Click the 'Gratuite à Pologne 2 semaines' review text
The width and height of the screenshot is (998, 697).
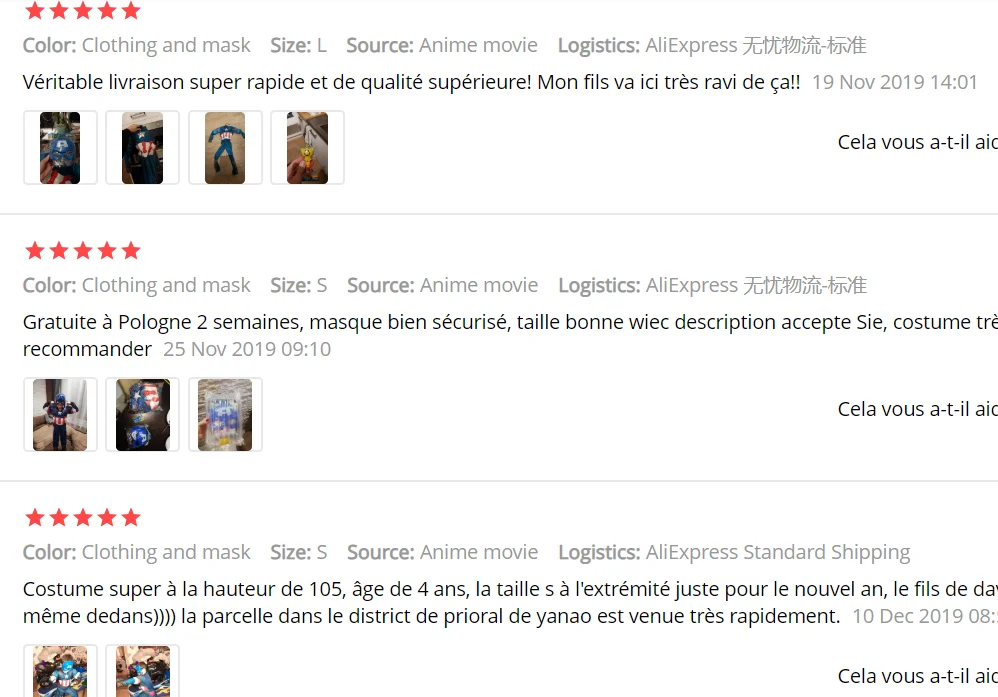point(510,335)
